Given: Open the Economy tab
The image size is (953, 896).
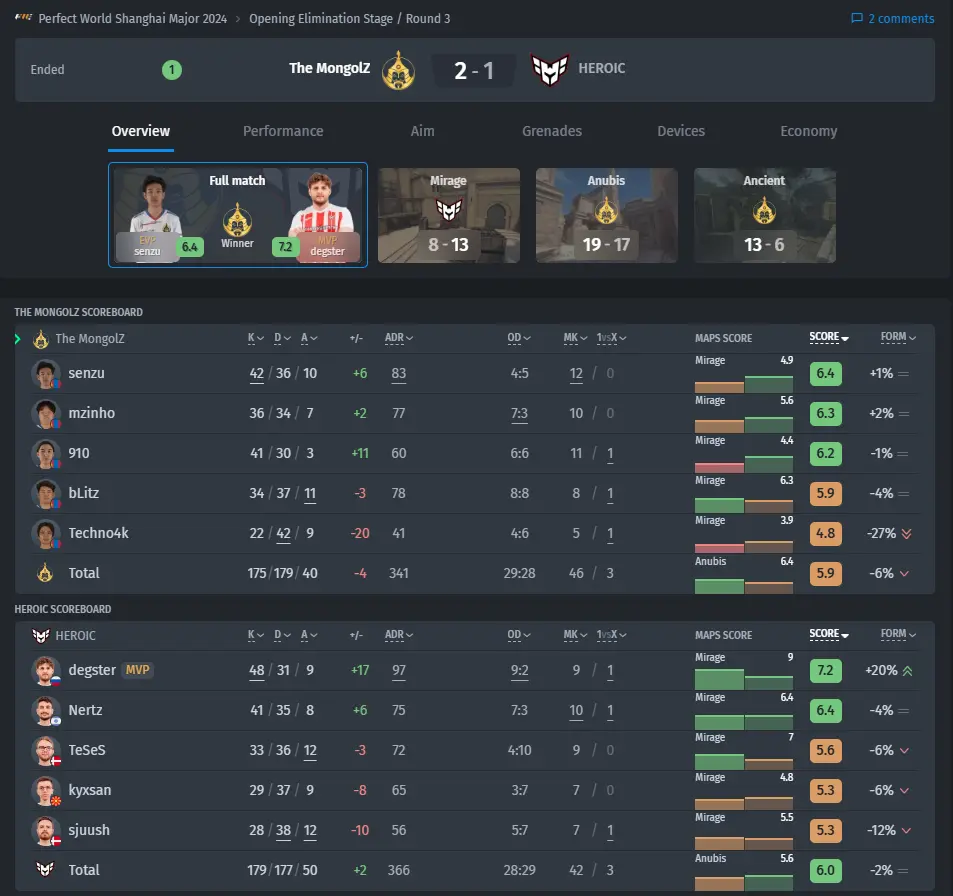Looking at the screenshot, I should point(808,131).
